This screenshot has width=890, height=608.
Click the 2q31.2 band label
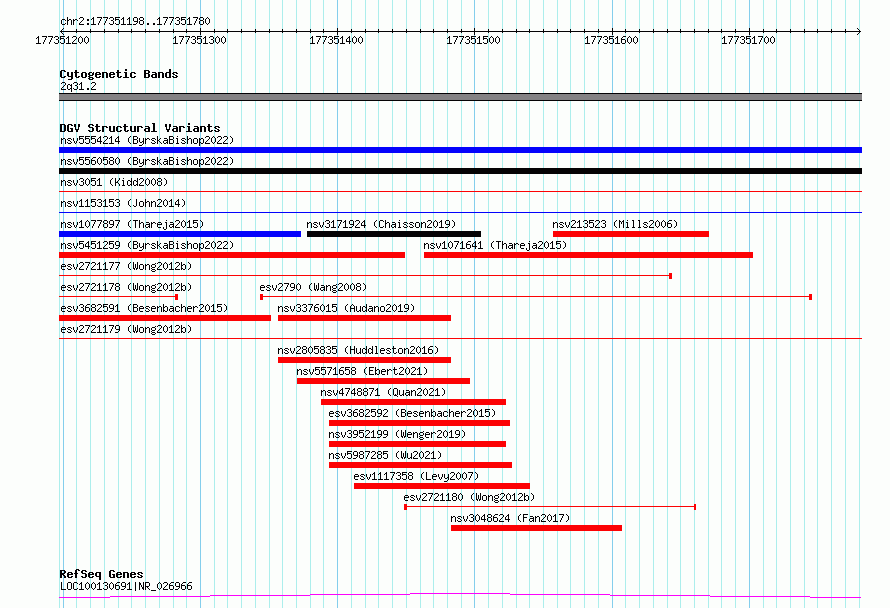[78, 86]
